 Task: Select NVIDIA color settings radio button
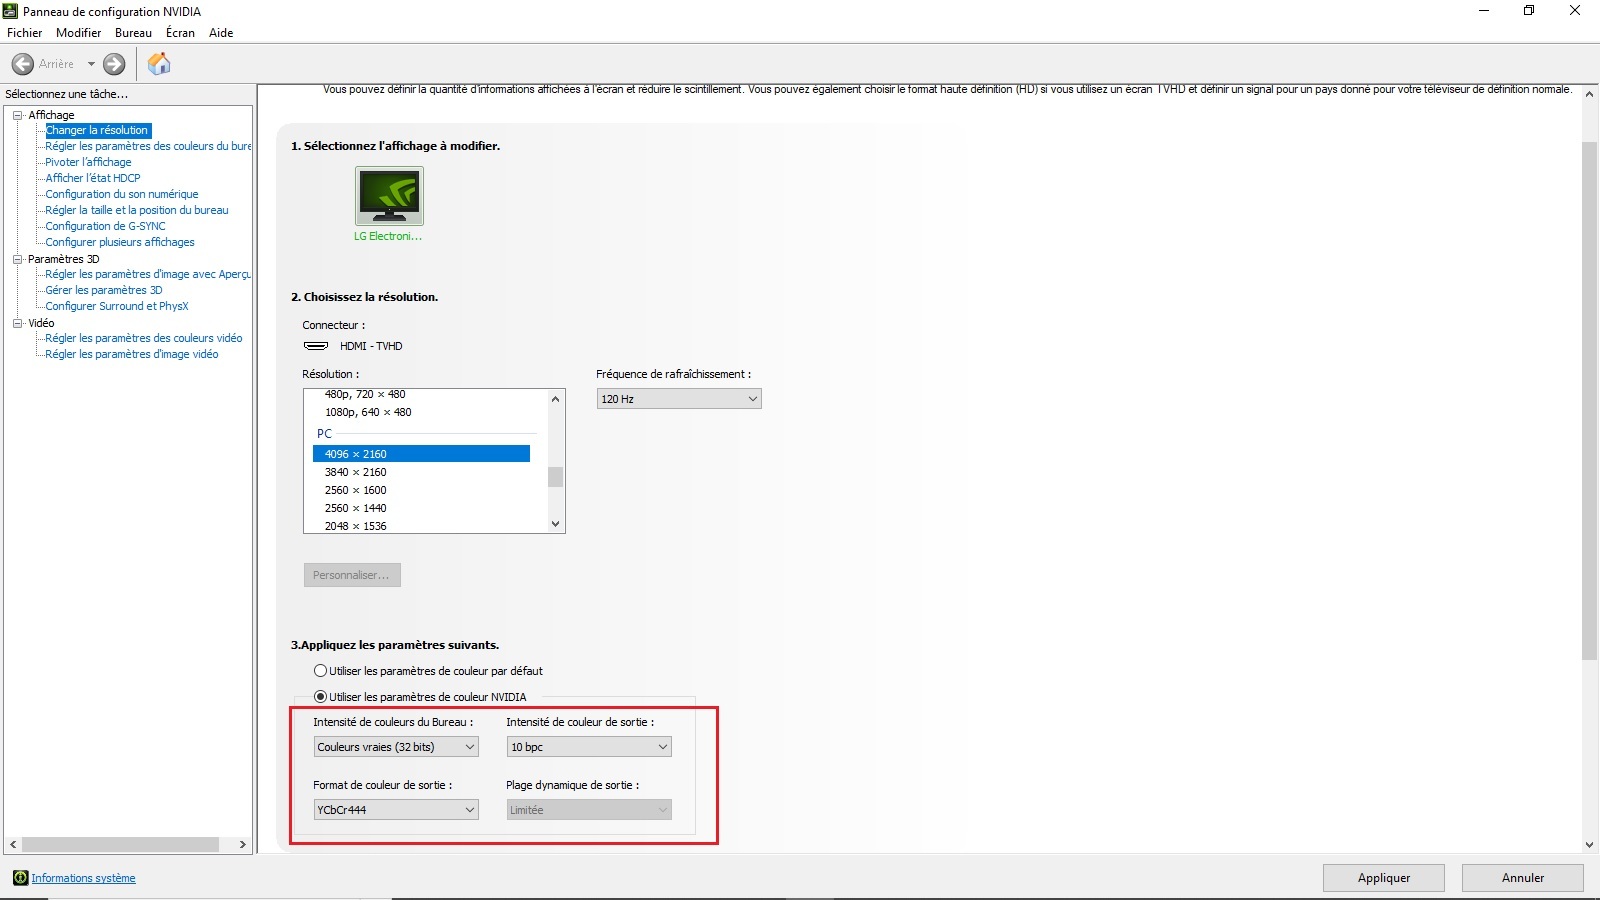320,697
